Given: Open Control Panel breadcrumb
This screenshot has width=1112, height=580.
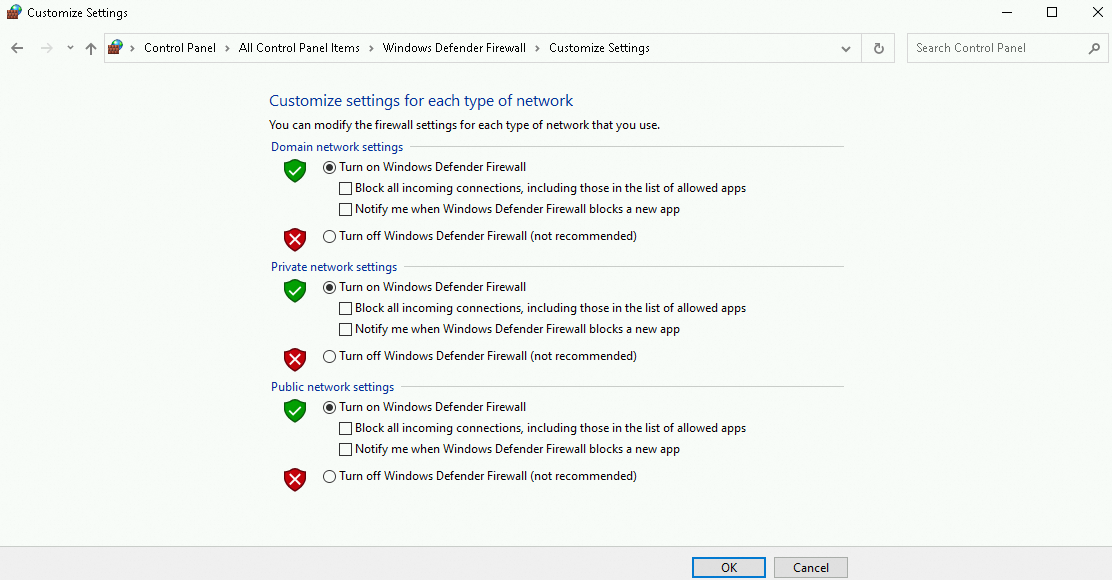Looking at the screenshot, I should (x=179, y=48).
